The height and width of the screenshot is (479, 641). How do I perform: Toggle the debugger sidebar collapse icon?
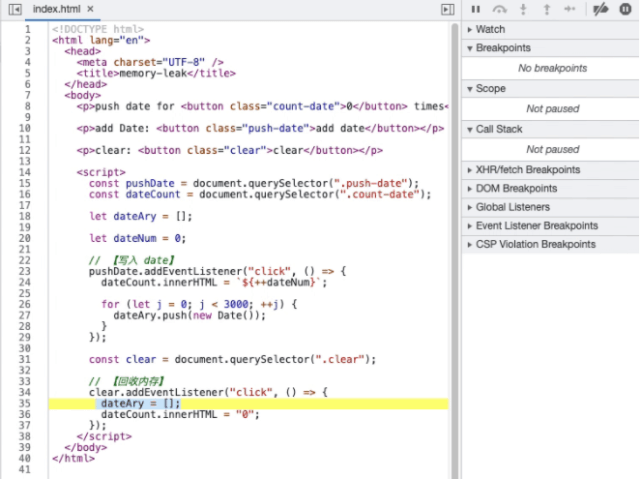click(x=448, y=9)
